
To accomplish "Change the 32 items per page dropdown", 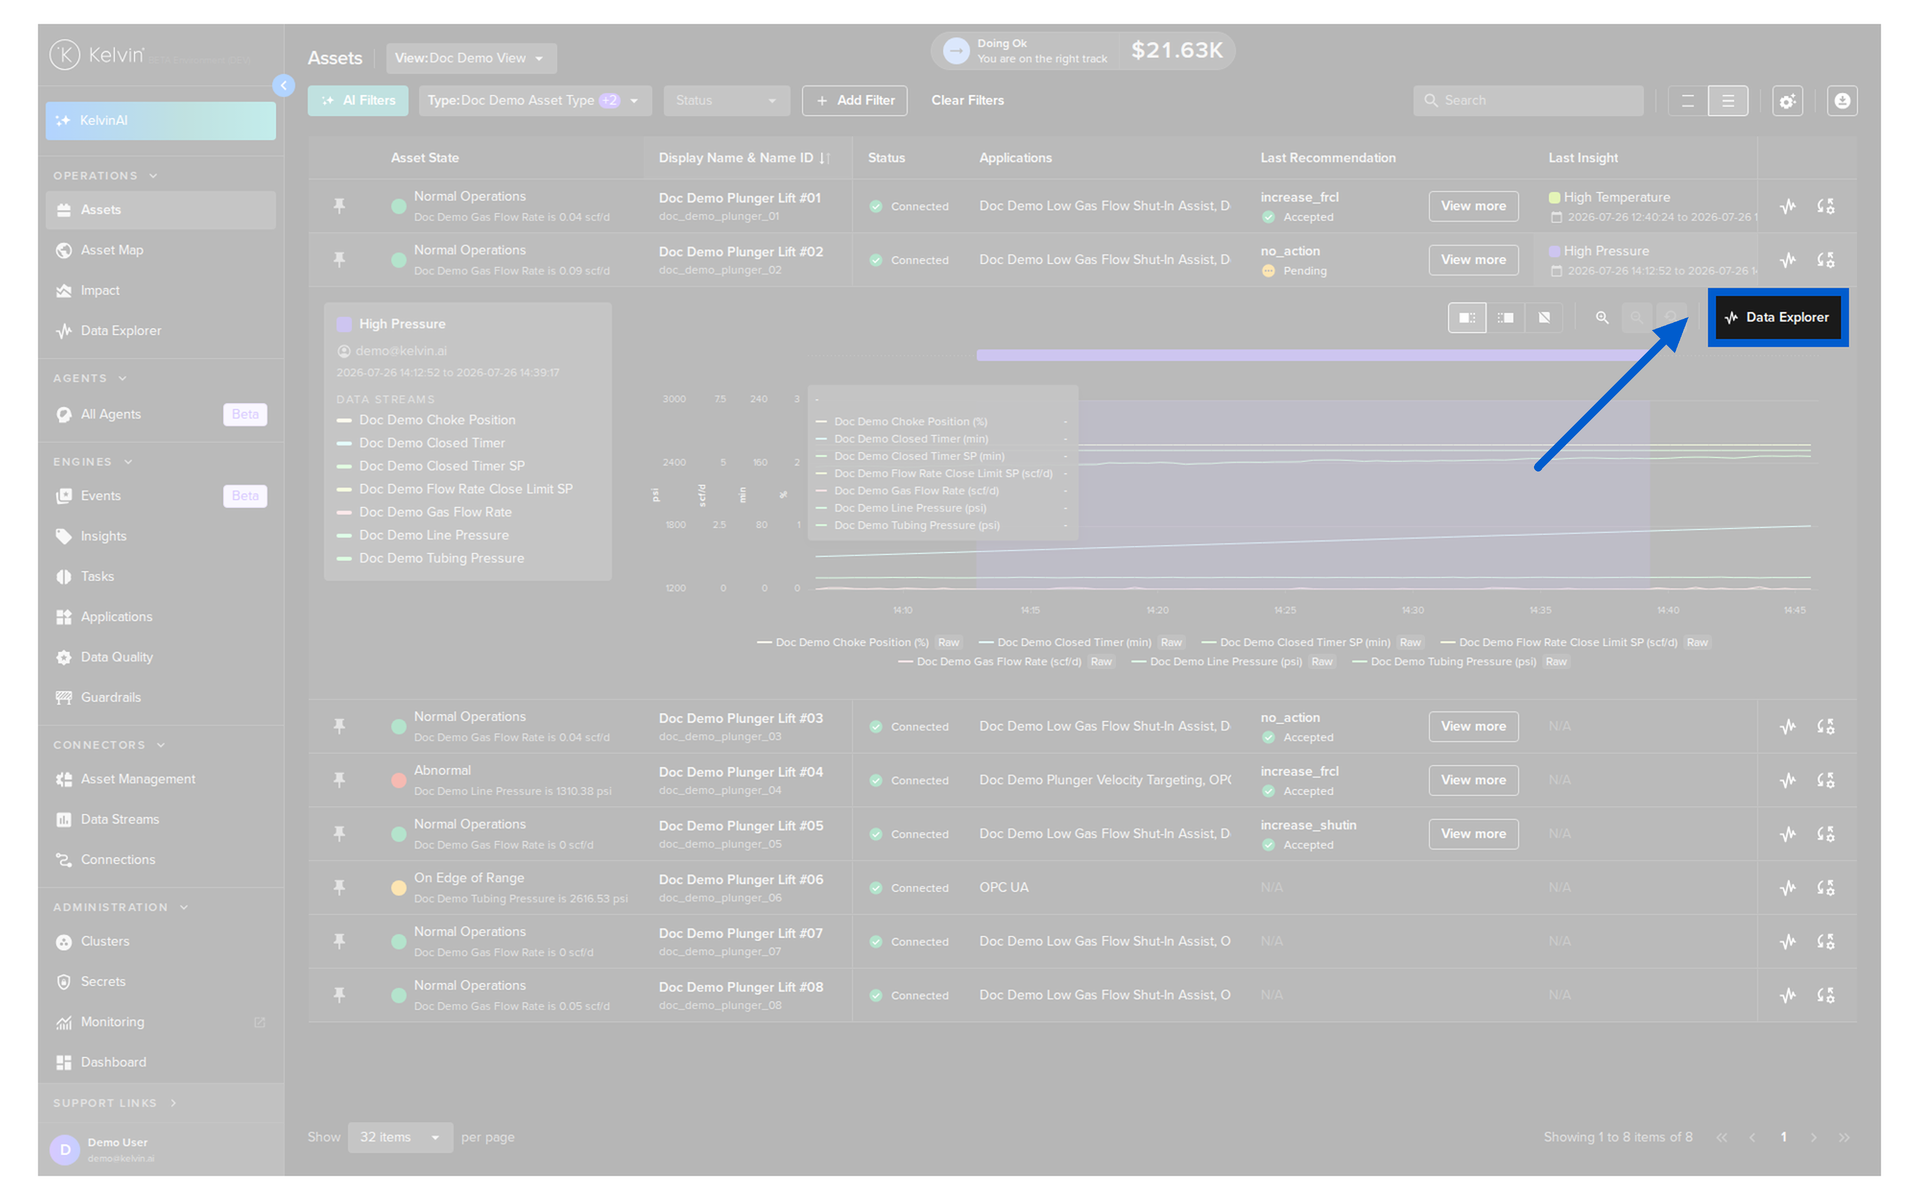I will [x=400, y=1137].
